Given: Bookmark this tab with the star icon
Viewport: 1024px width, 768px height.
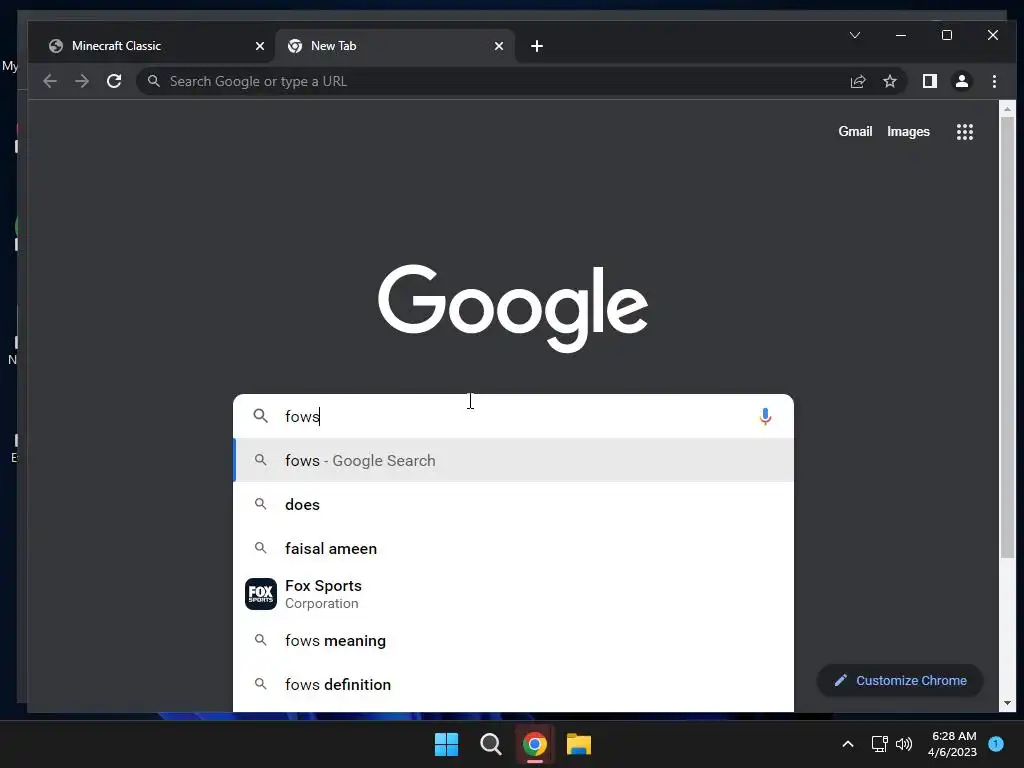Looking at the screenshot, I should pyautogui.click(x=889, y=82).
